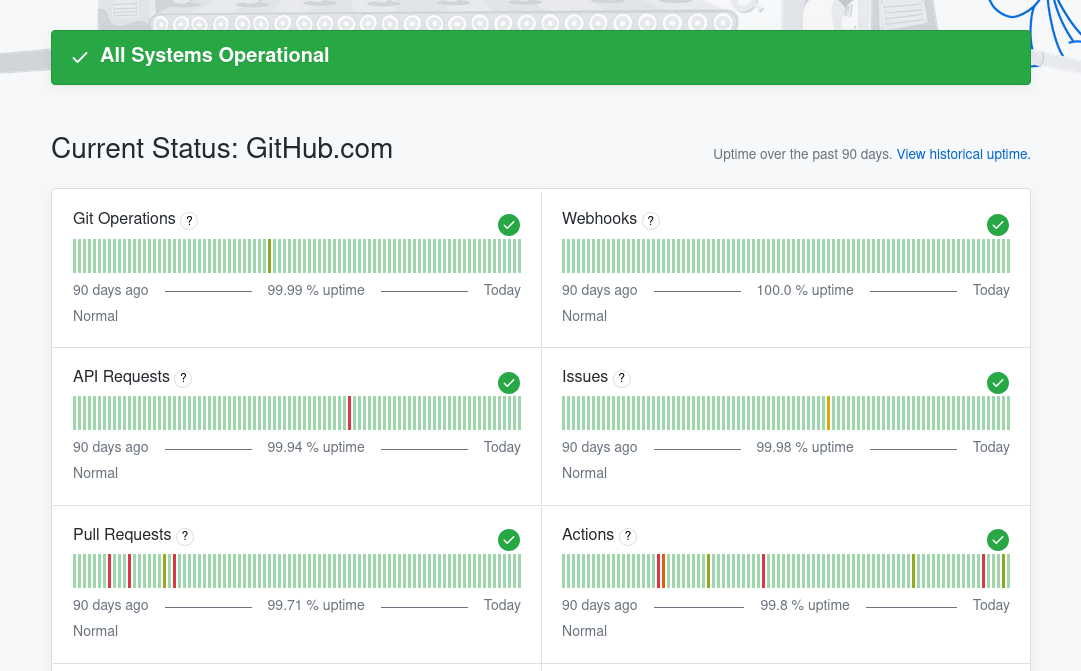Screen dimensions: 1081x671
Task: Click the Current Status: GitHub.com heading
Action: [222, 149]
